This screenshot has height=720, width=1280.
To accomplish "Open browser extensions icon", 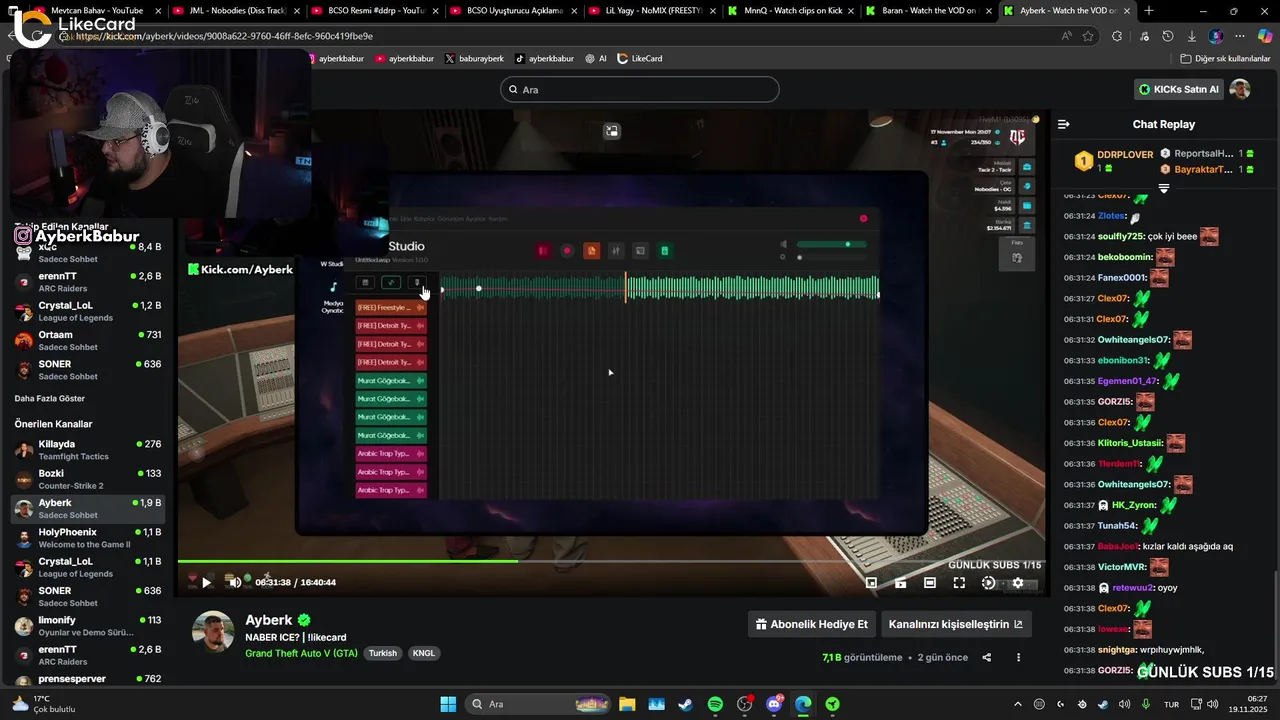I will [1117, 36].
